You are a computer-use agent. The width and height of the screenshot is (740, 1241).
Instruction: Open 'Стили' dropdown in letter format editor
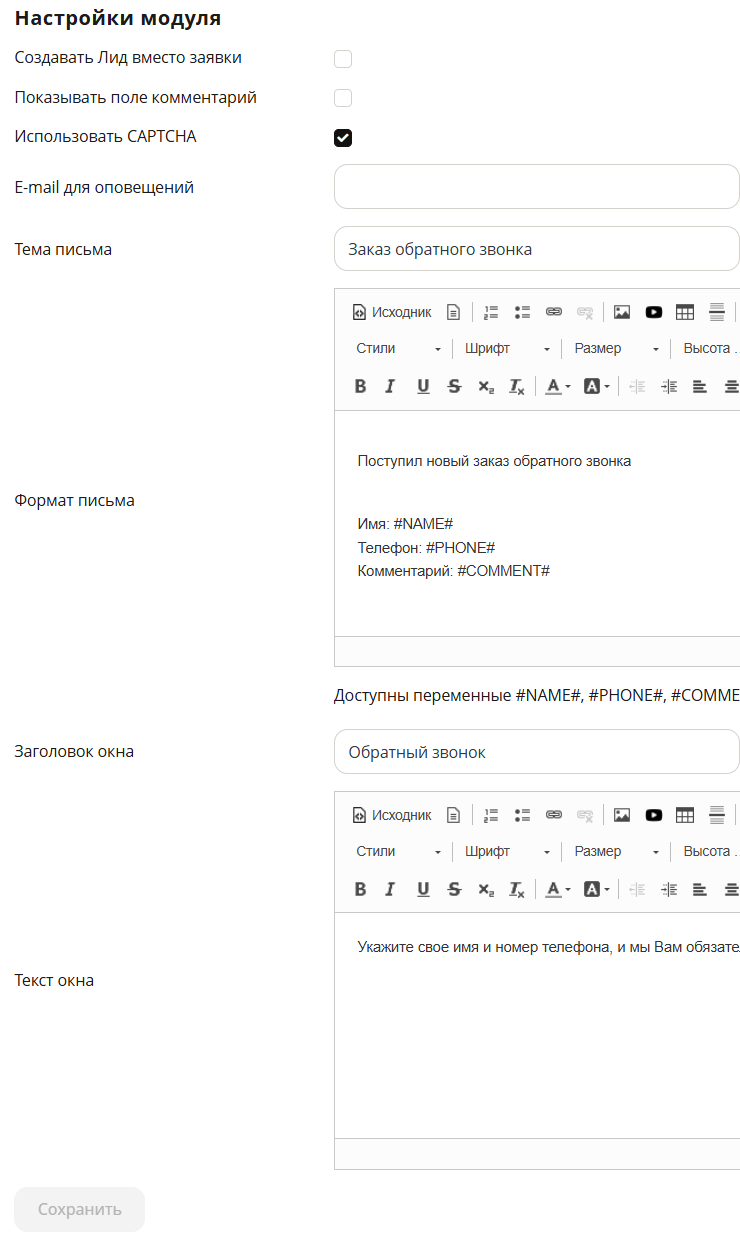399,349
